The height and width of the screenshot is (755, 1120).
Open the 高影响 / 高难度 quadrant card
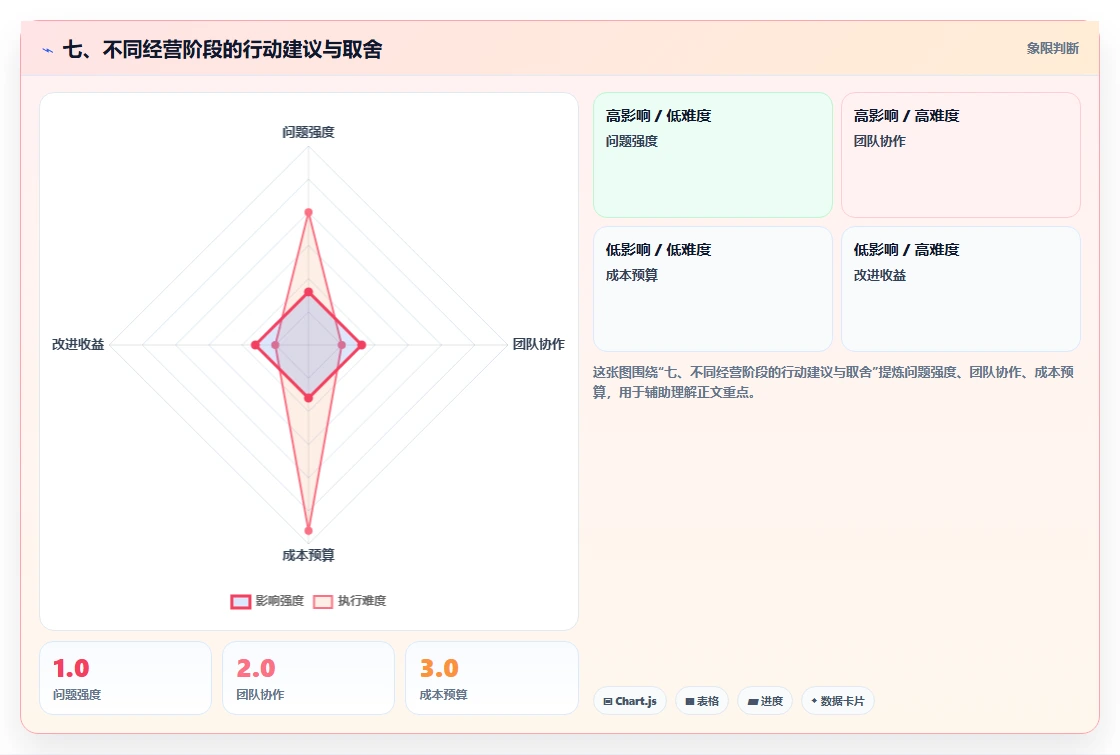961,155
